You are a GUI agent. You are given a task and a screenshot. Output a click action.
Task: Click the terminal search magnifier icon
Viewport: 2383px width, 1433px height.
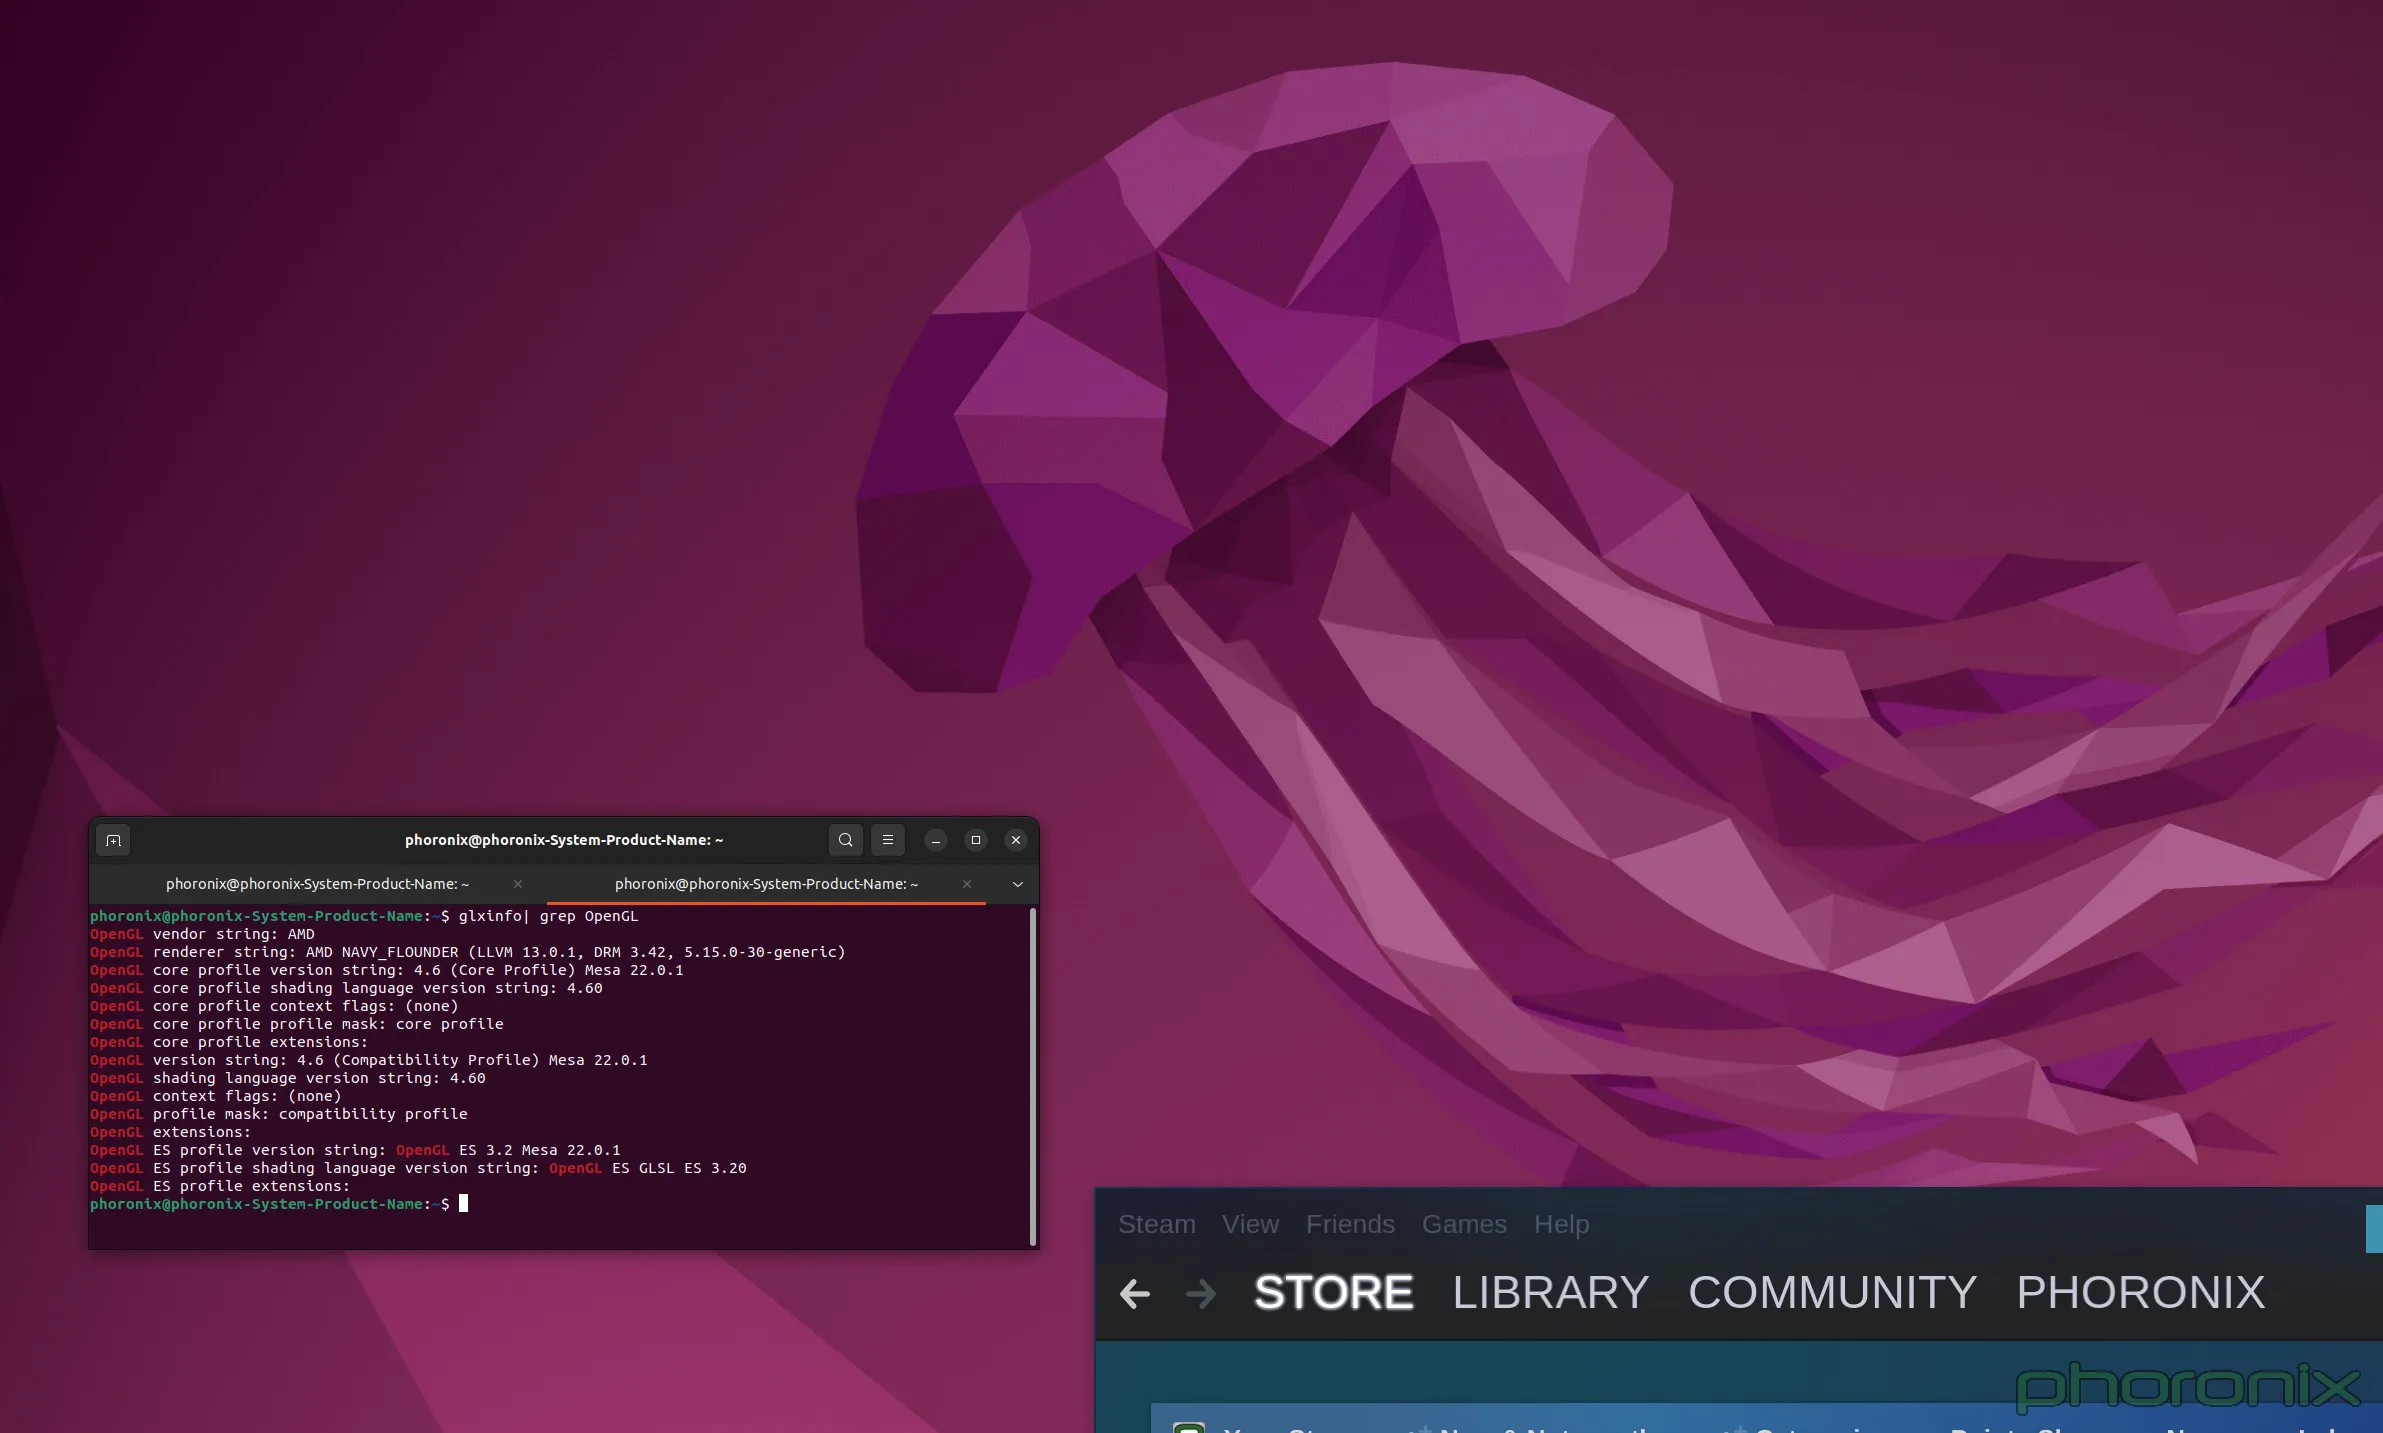[845, 840]
